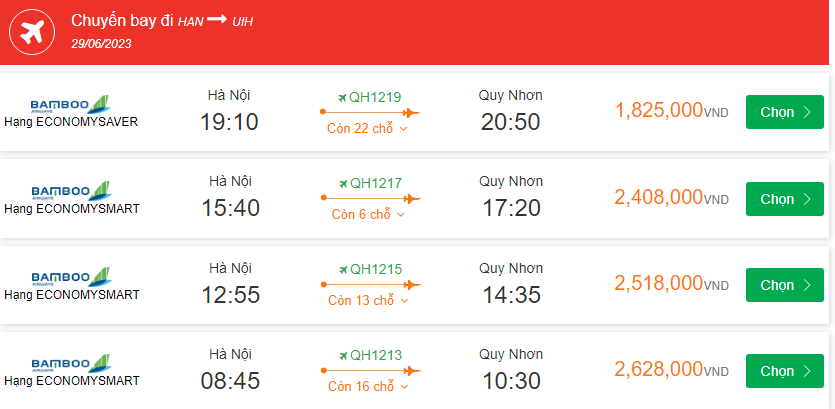Open flight number QH1219 link
Viewport: 835px width, 409px height.
click(x=375, y=97)
